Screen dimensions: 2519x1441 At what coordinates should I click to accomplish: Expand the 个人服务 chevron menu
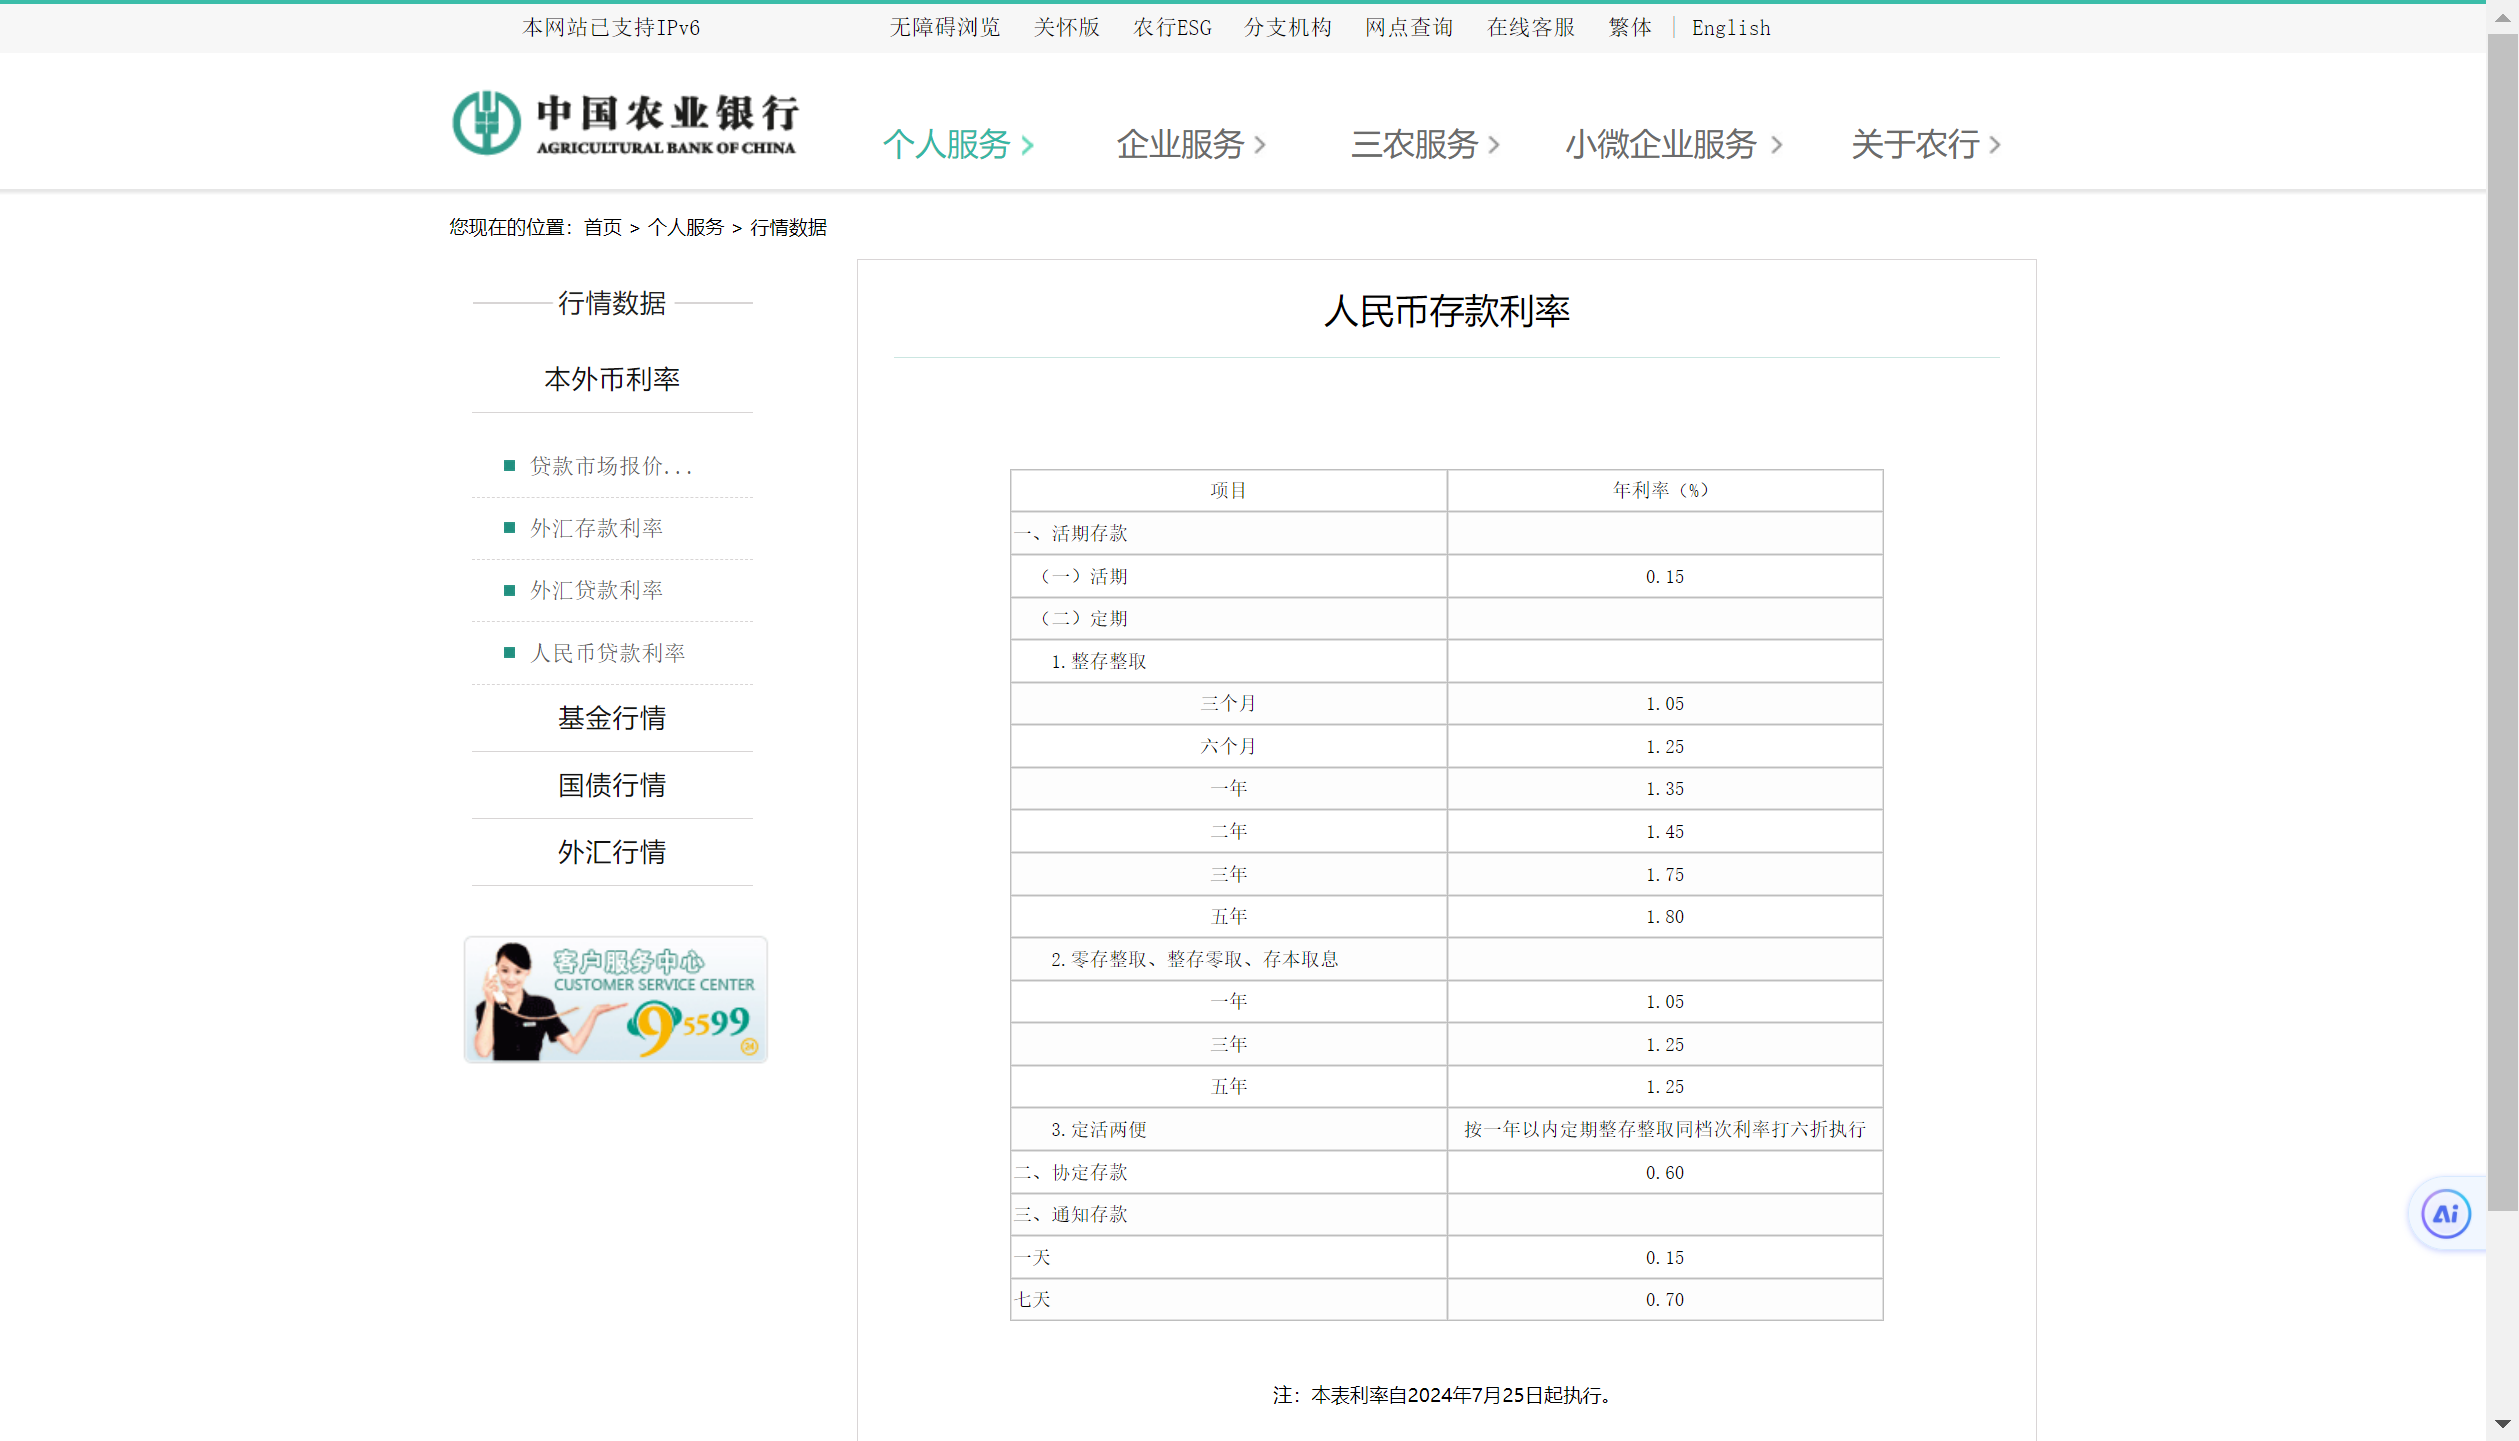click(1027, 146)
